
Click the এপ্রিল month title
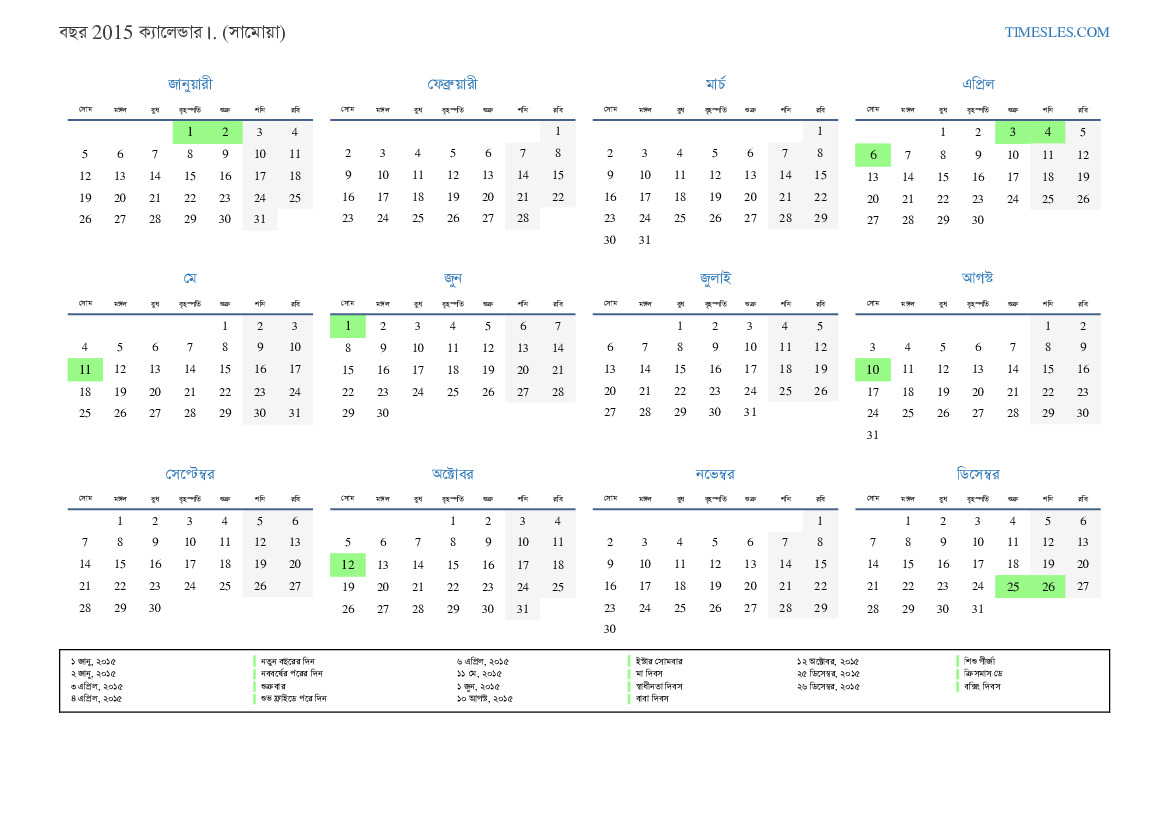coord(977,84)
